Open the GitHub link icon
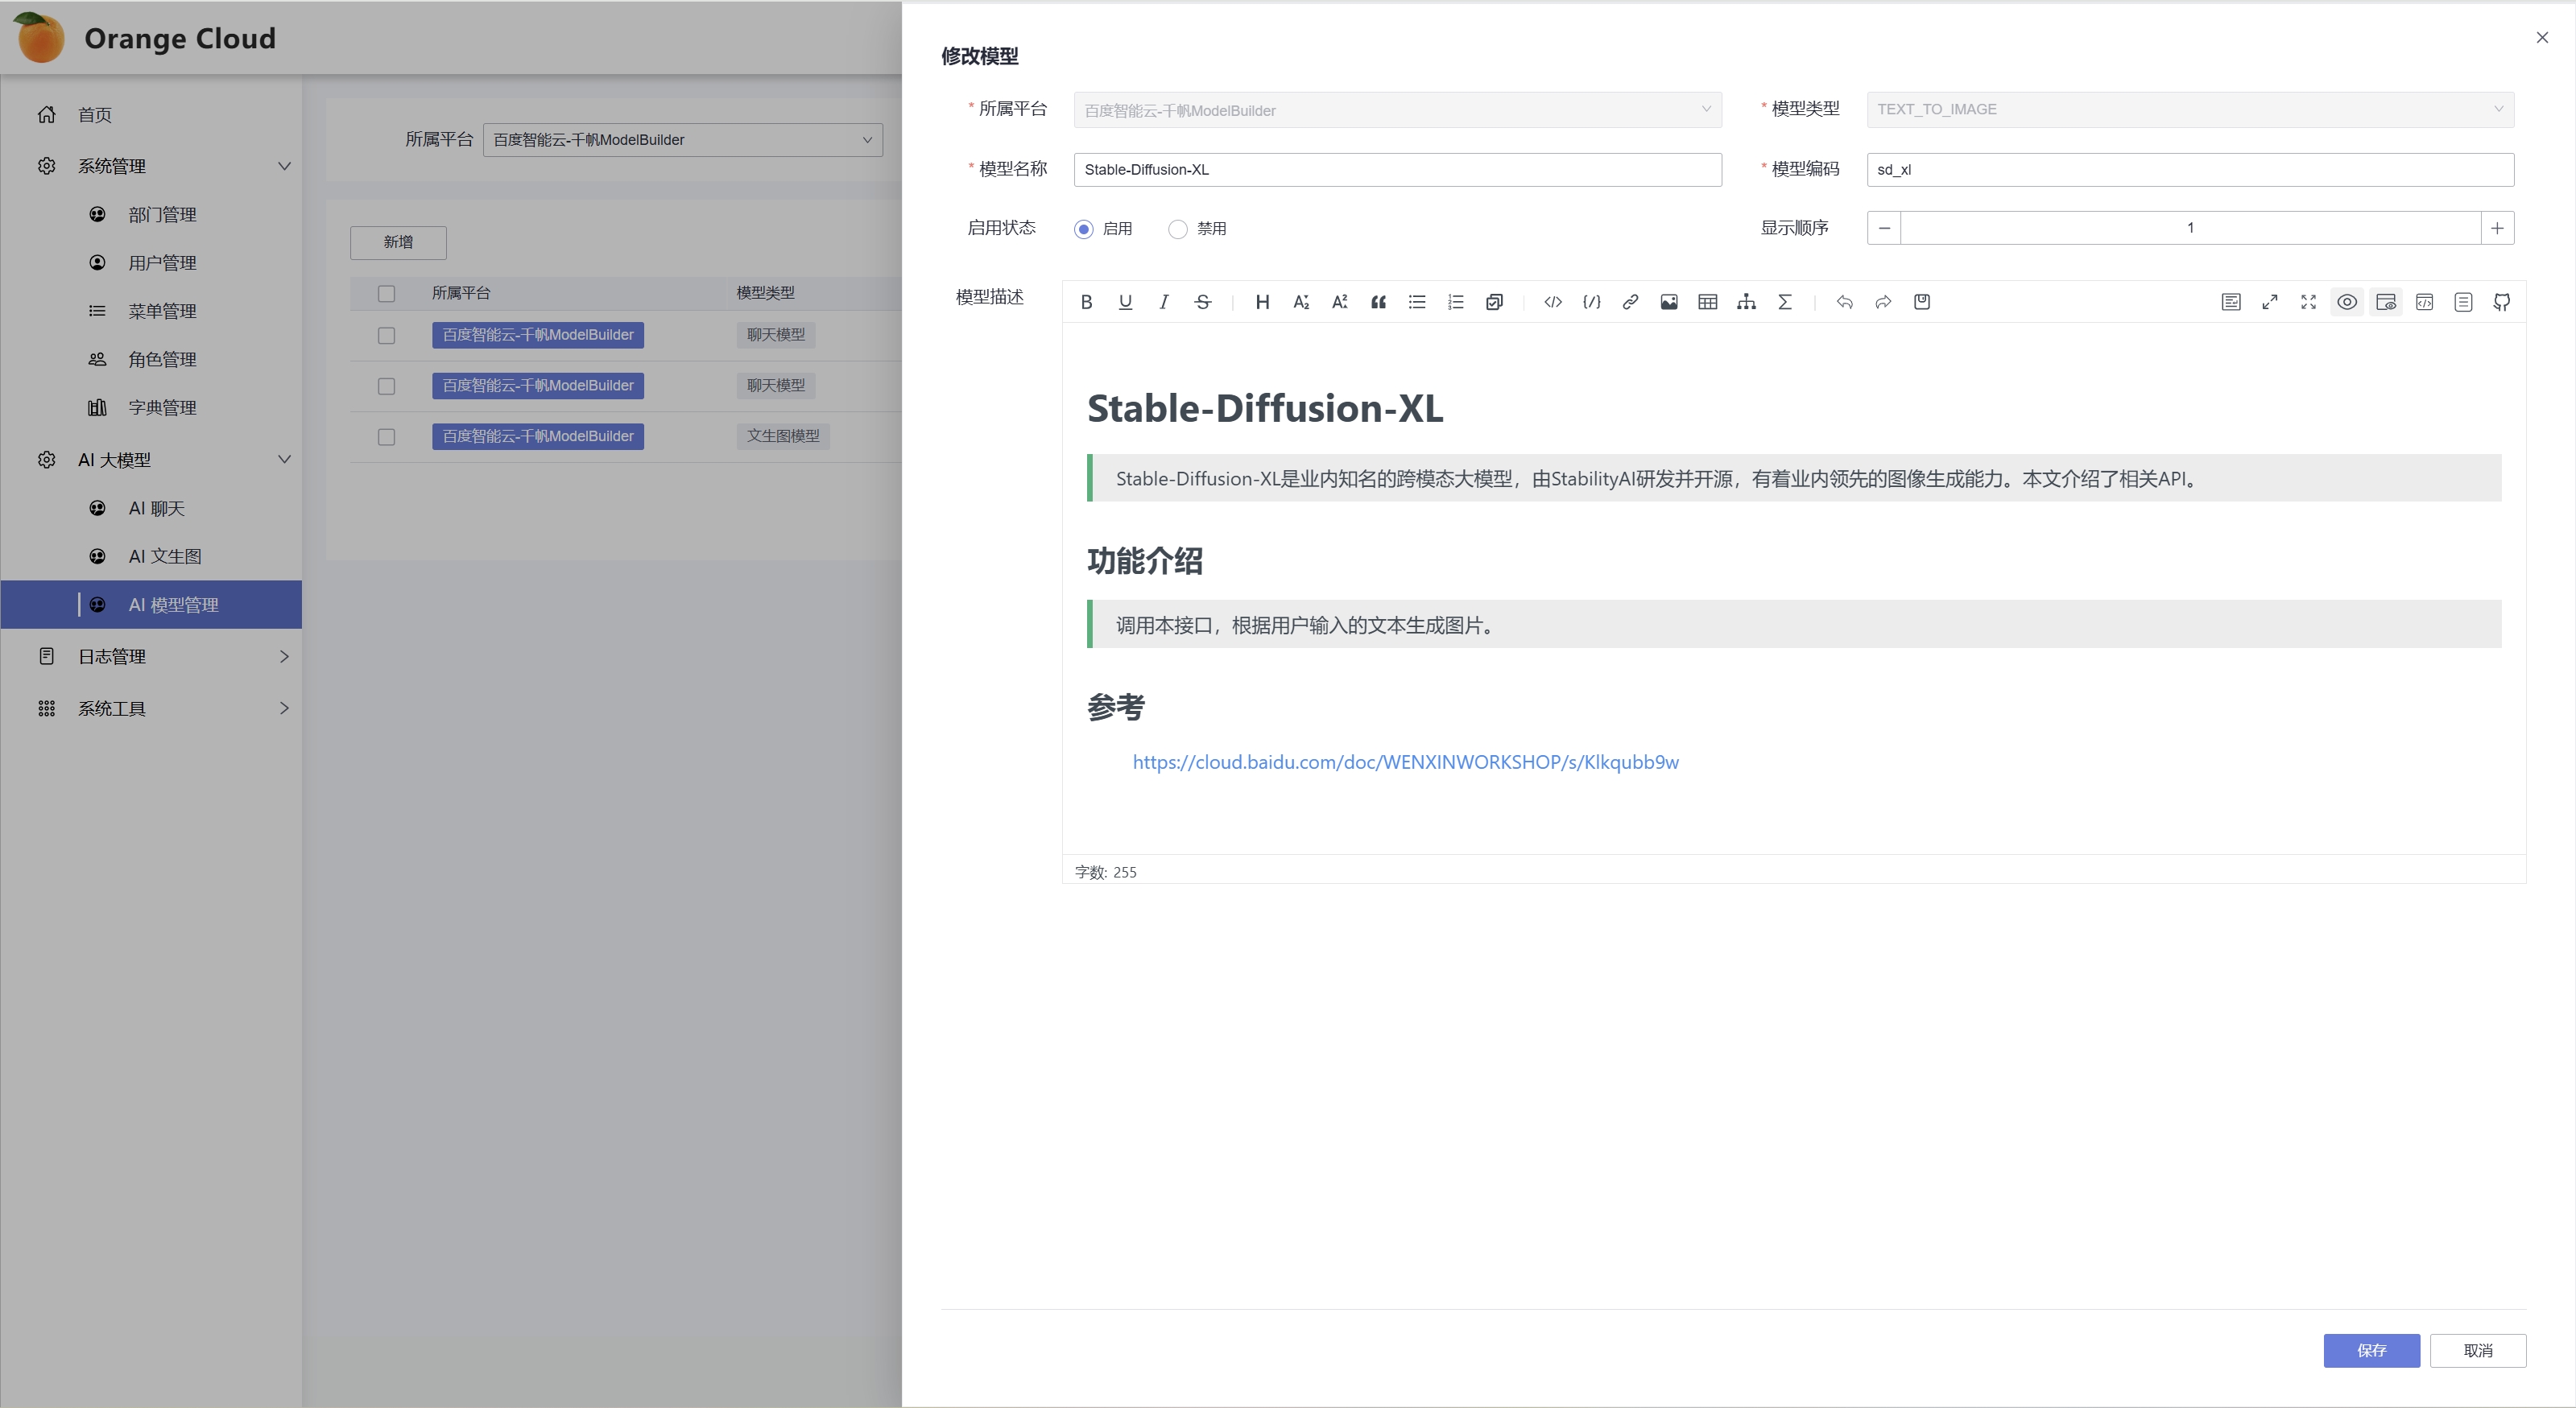 tap(2502, 302)
